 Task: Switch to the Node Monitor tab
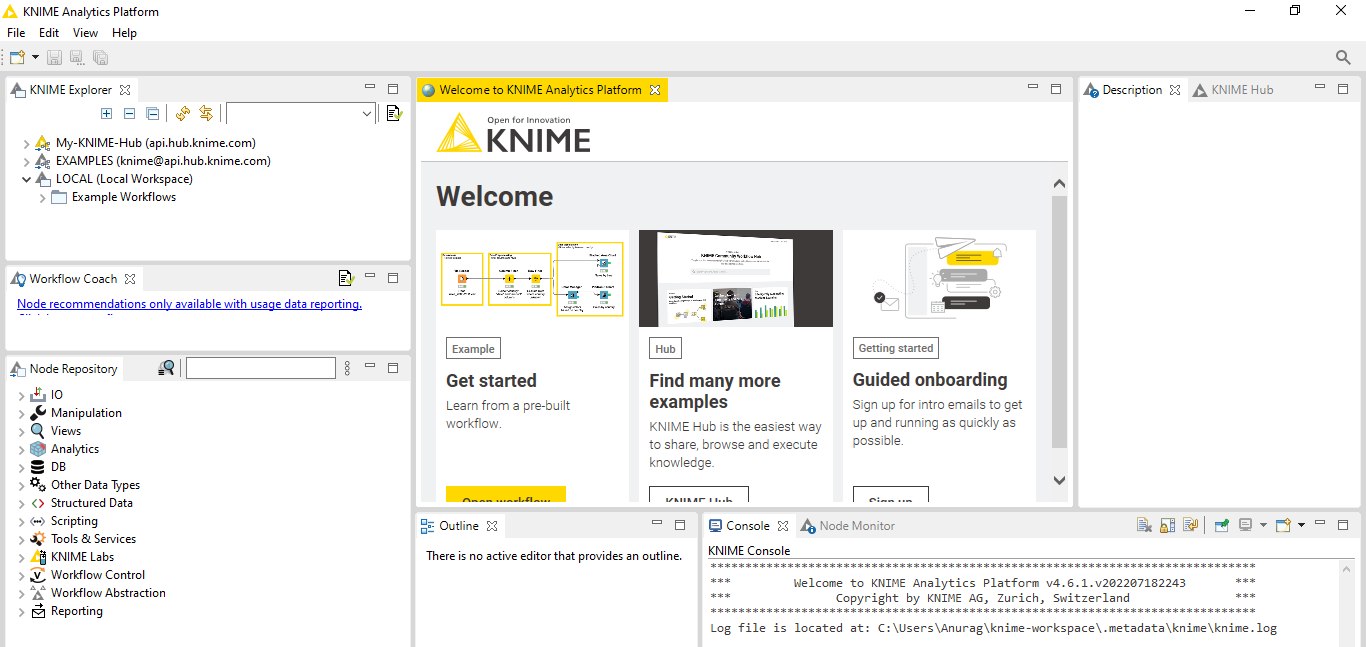pos(847,526)
